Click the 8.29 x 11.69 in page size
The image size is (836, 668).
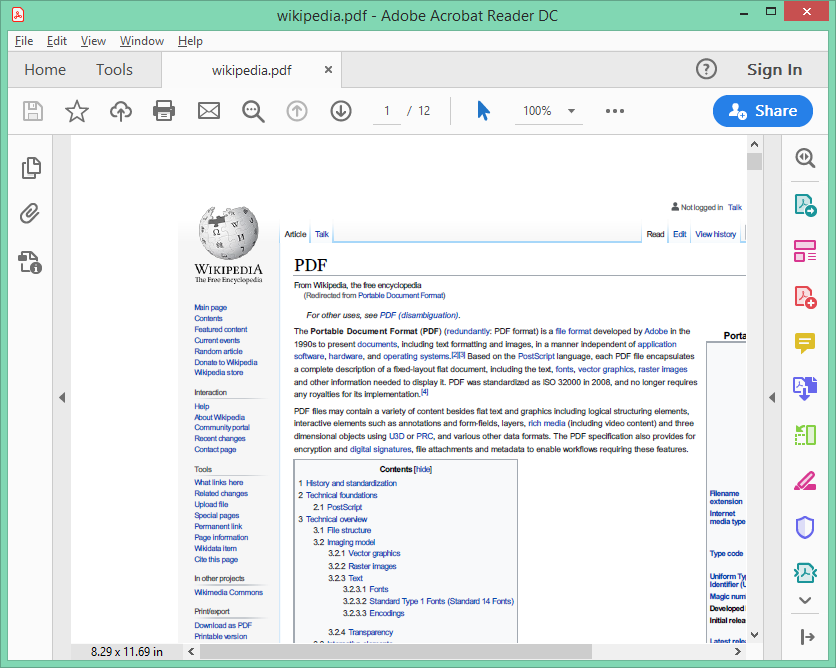tap(127, 651)
